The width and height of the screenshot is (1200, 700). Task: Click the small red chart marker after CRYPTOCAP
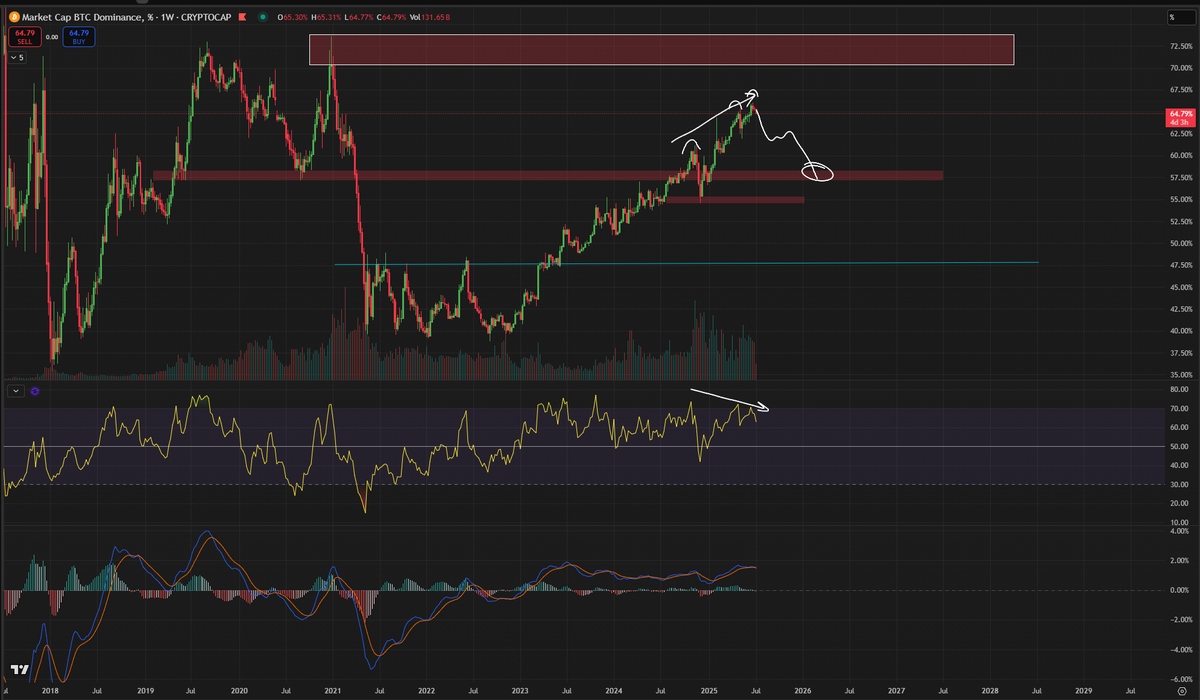click(242, 17)
